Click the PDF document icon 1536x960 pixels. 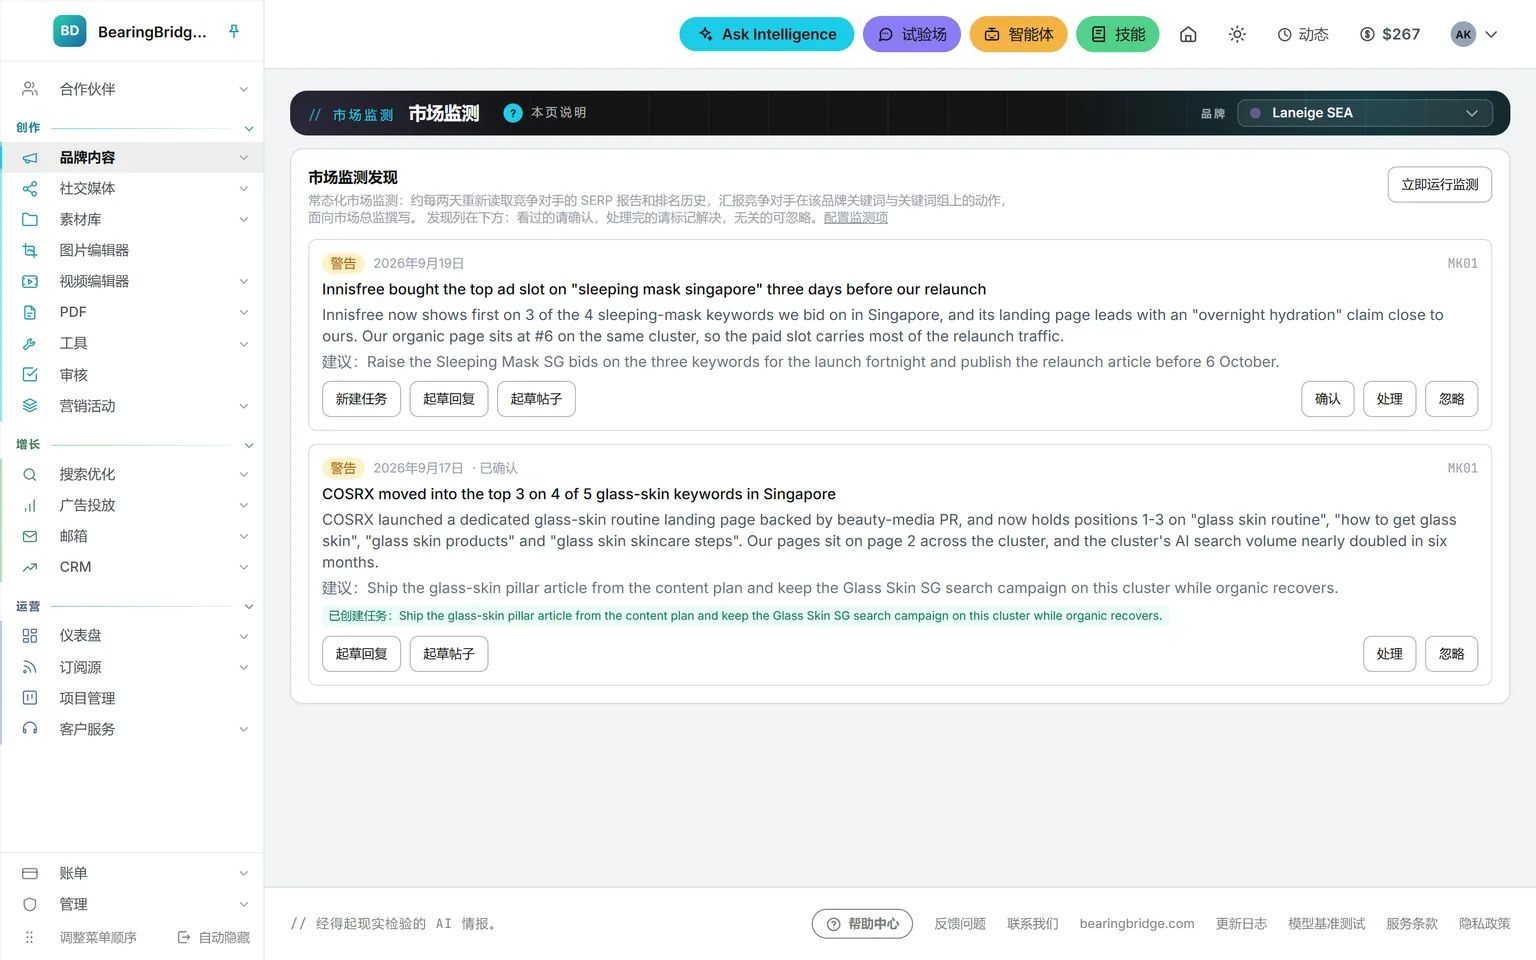30,312
